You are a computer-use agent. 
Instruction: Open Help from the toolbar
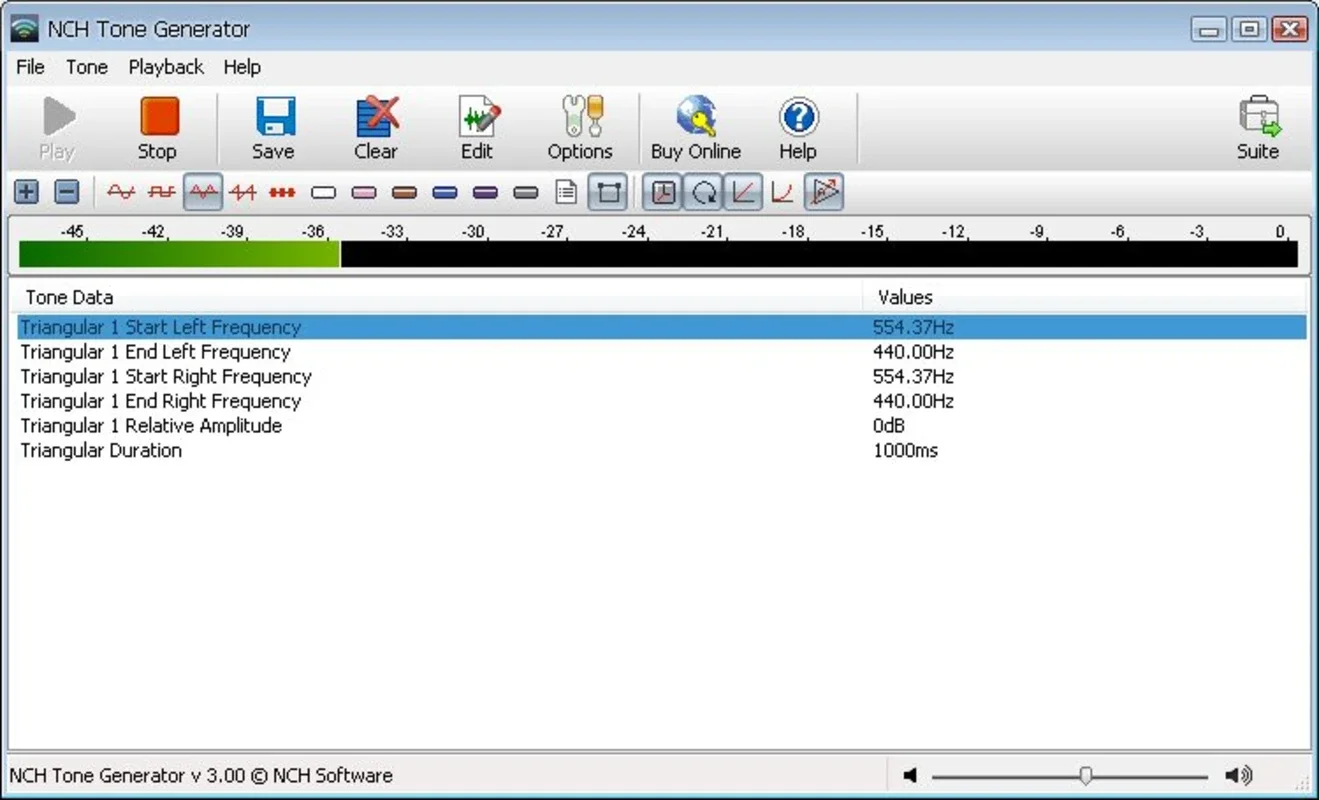[x=798, y=129]
